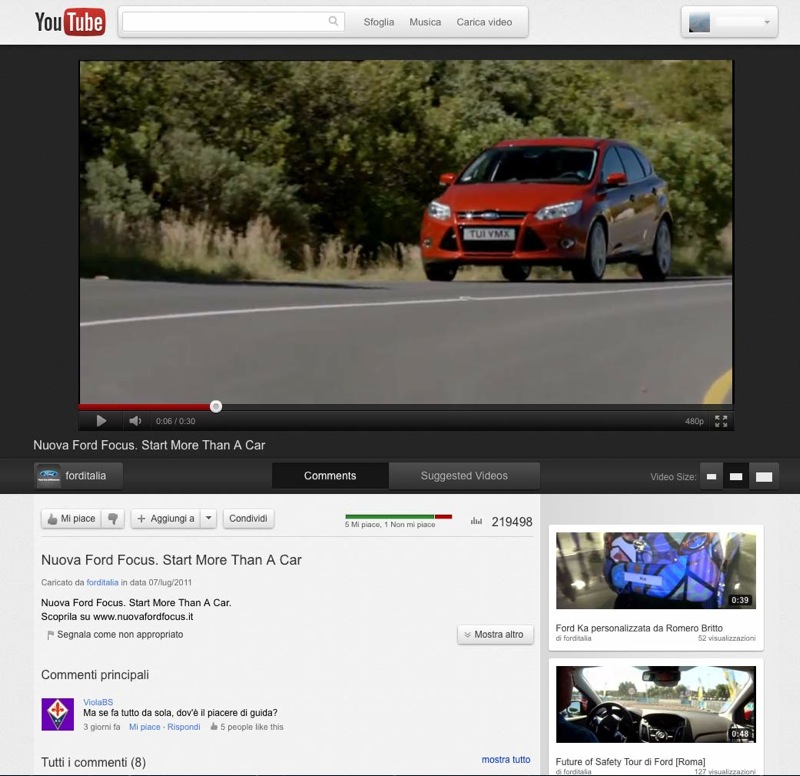Screen dimensions: 800x776
Task: Select the small video size
Action: pos(711,477)
